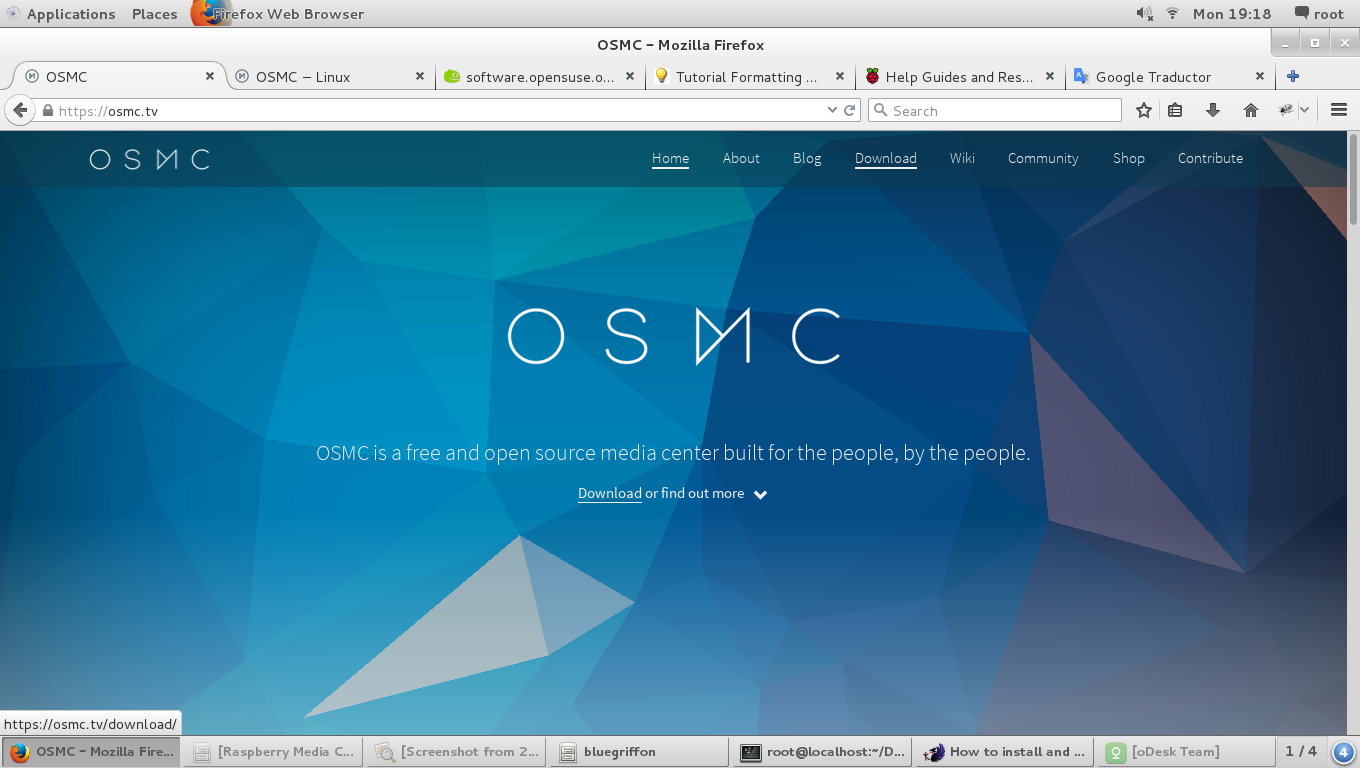Open the Blog navigation link
1360x768 pixels.
coord(807,158)
